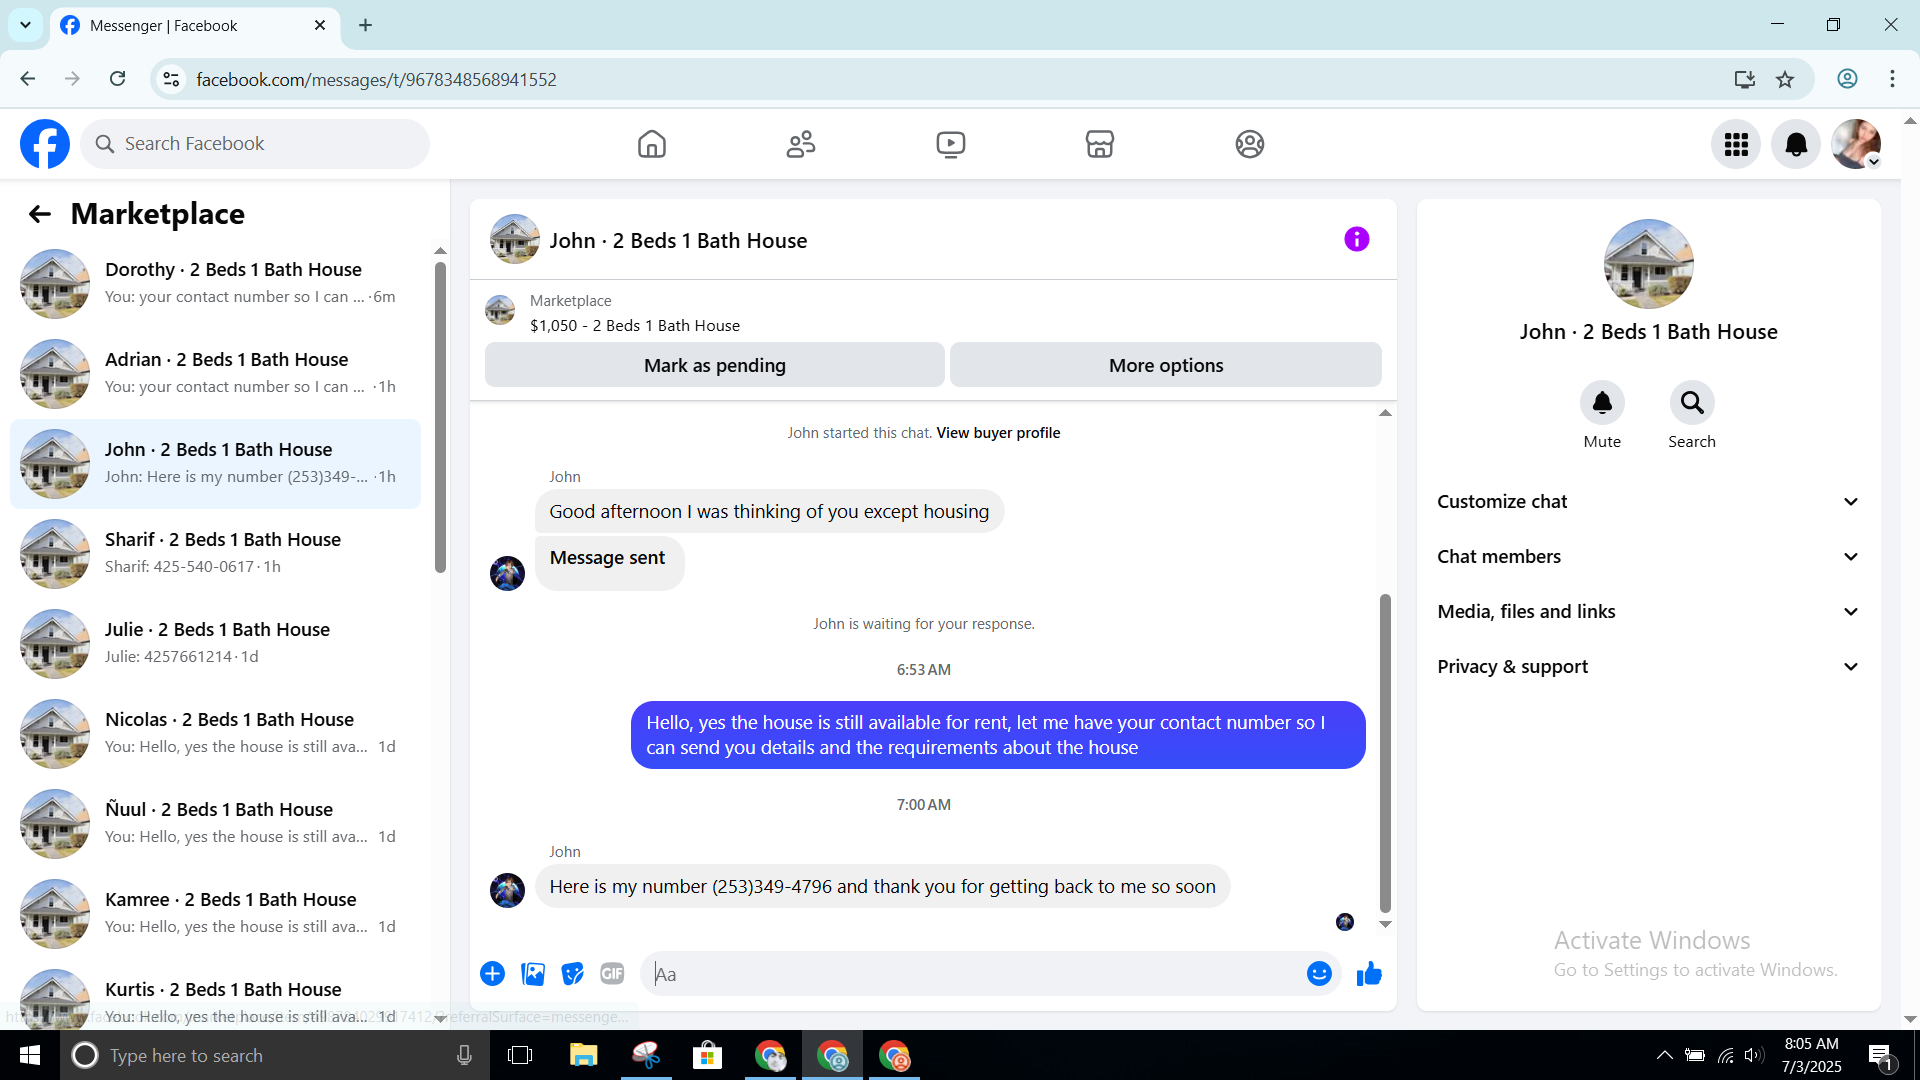Send a thumbs-up like

click(1369, 973)
